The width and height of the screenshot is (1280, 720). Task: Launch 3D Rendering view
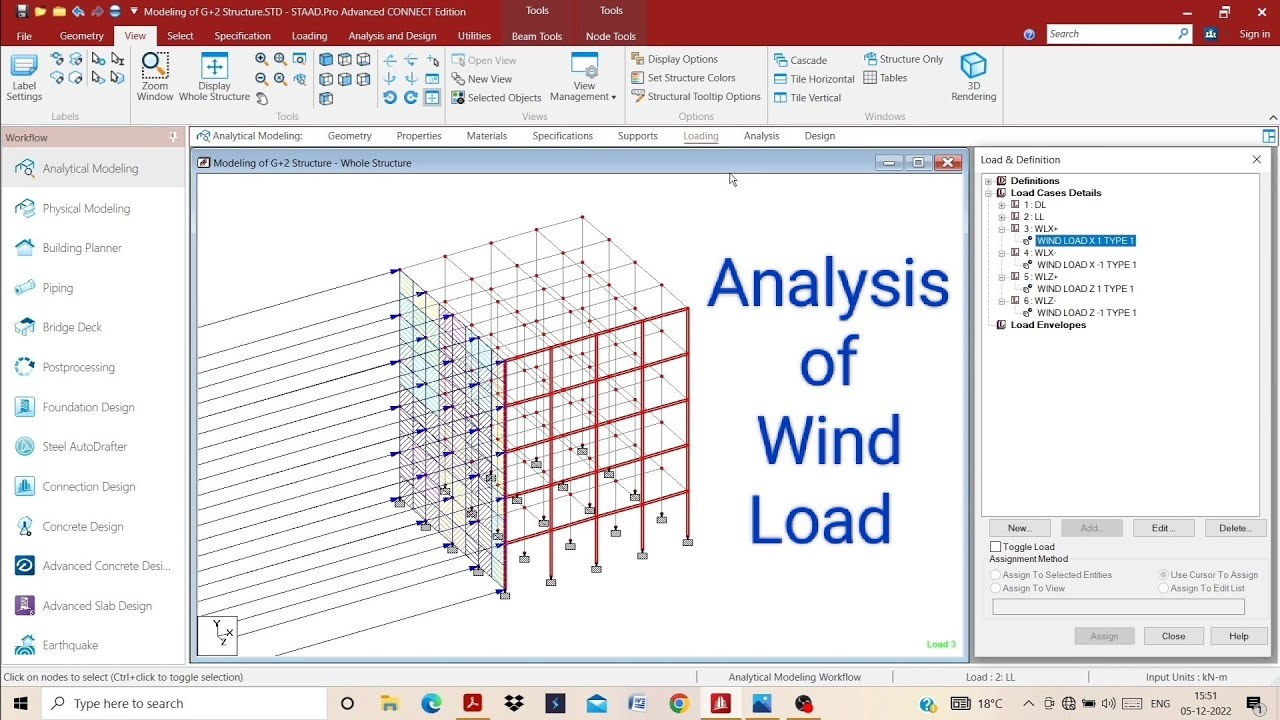pyautogui.click(x=973, y=77)
